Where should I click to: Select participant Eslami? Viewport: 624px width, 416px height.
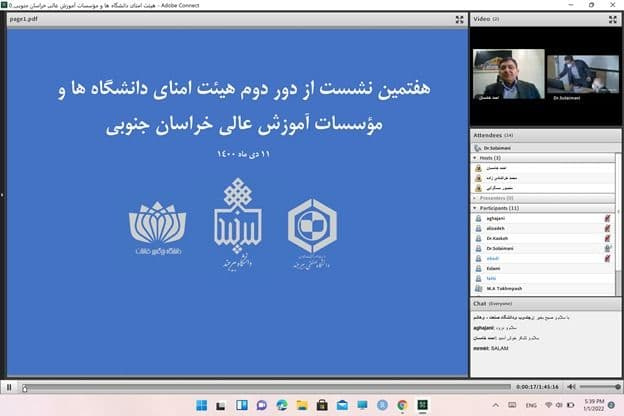pos(543,268)
